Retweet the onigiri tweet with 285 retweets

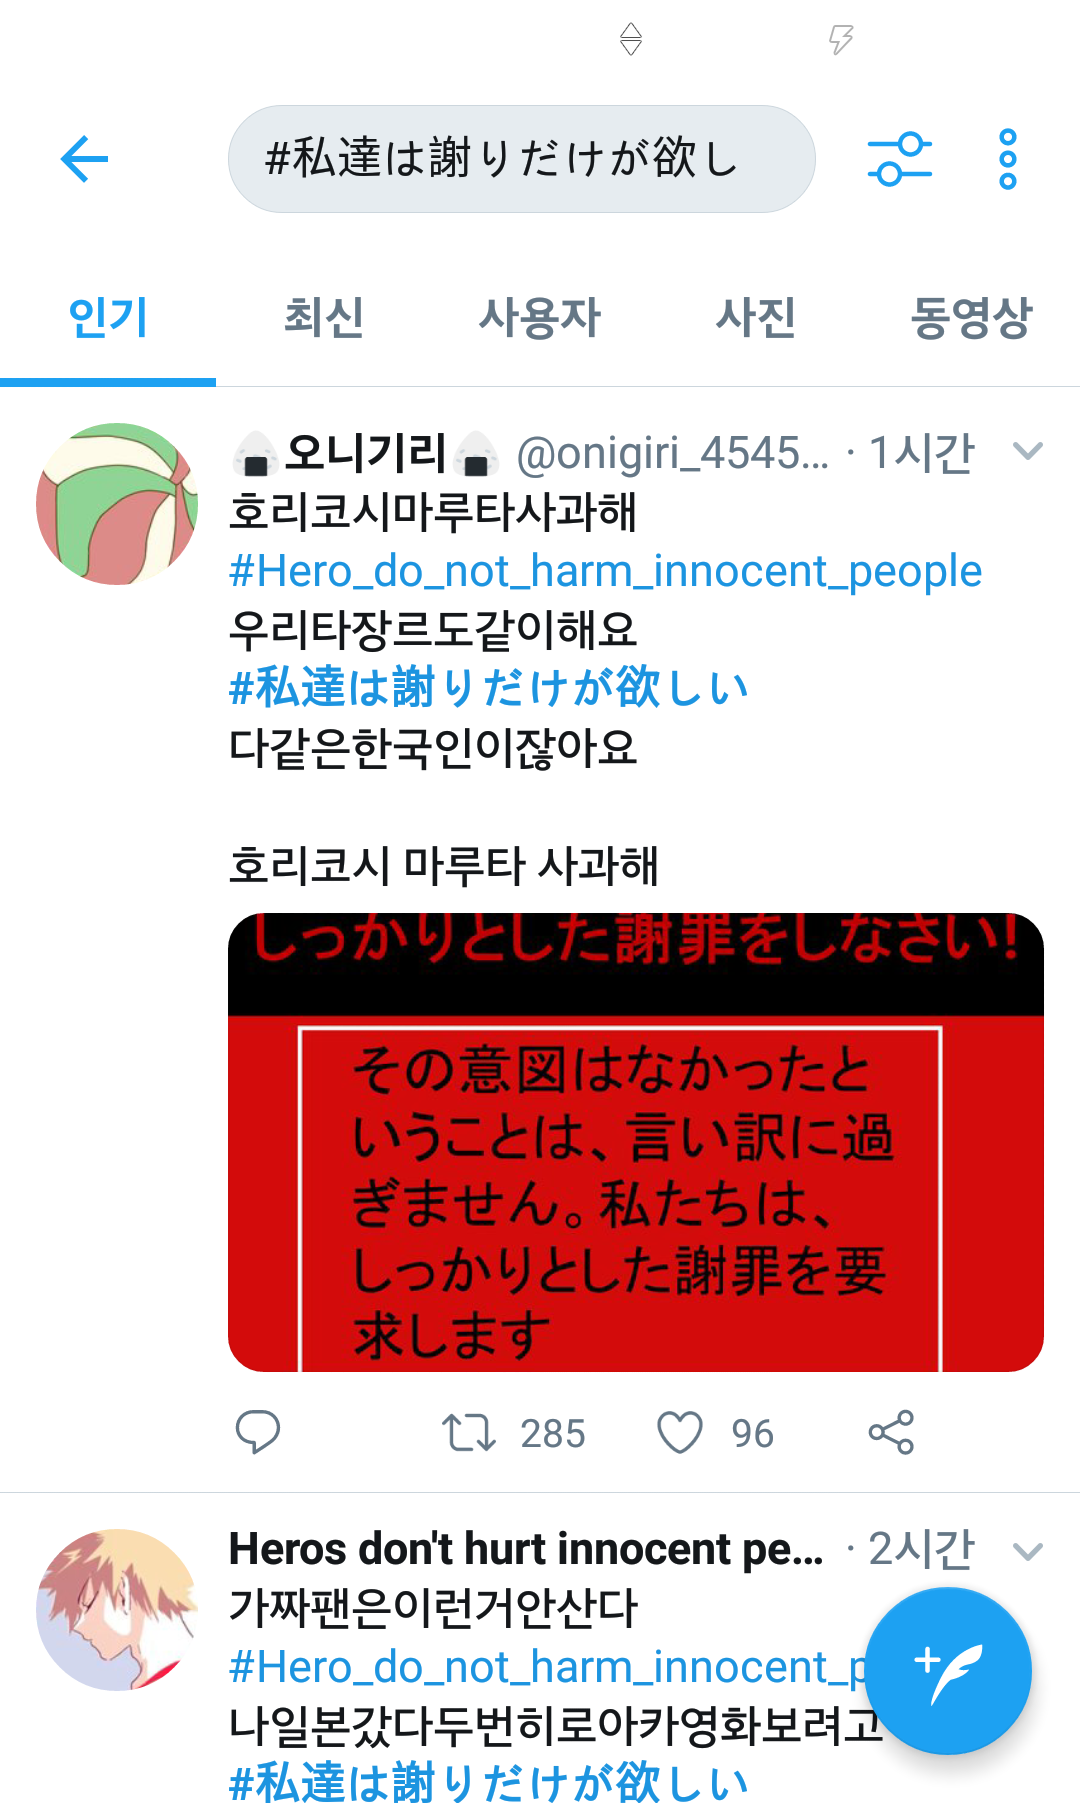coord(469,1432)
